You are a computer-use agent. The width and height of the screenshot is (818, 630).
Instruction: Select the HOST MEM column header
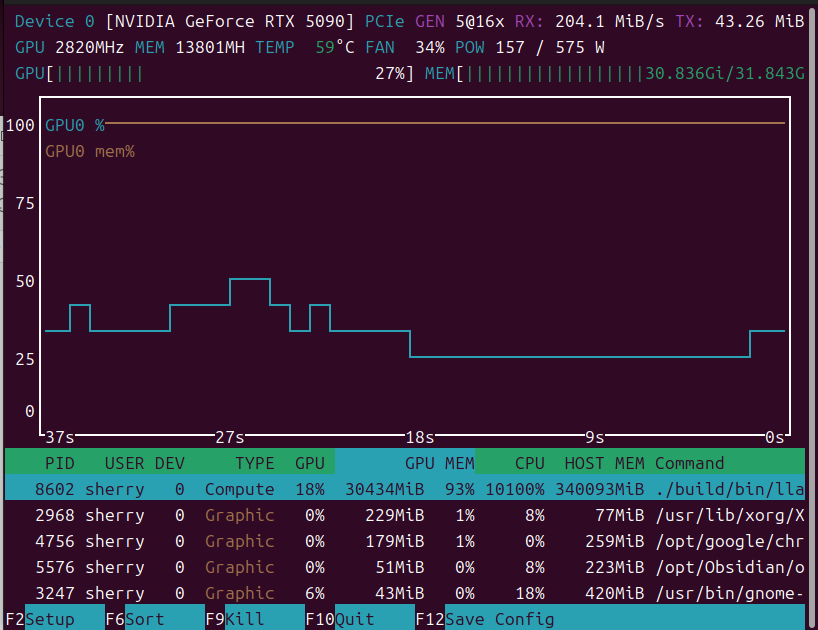[x=604, y=463]
